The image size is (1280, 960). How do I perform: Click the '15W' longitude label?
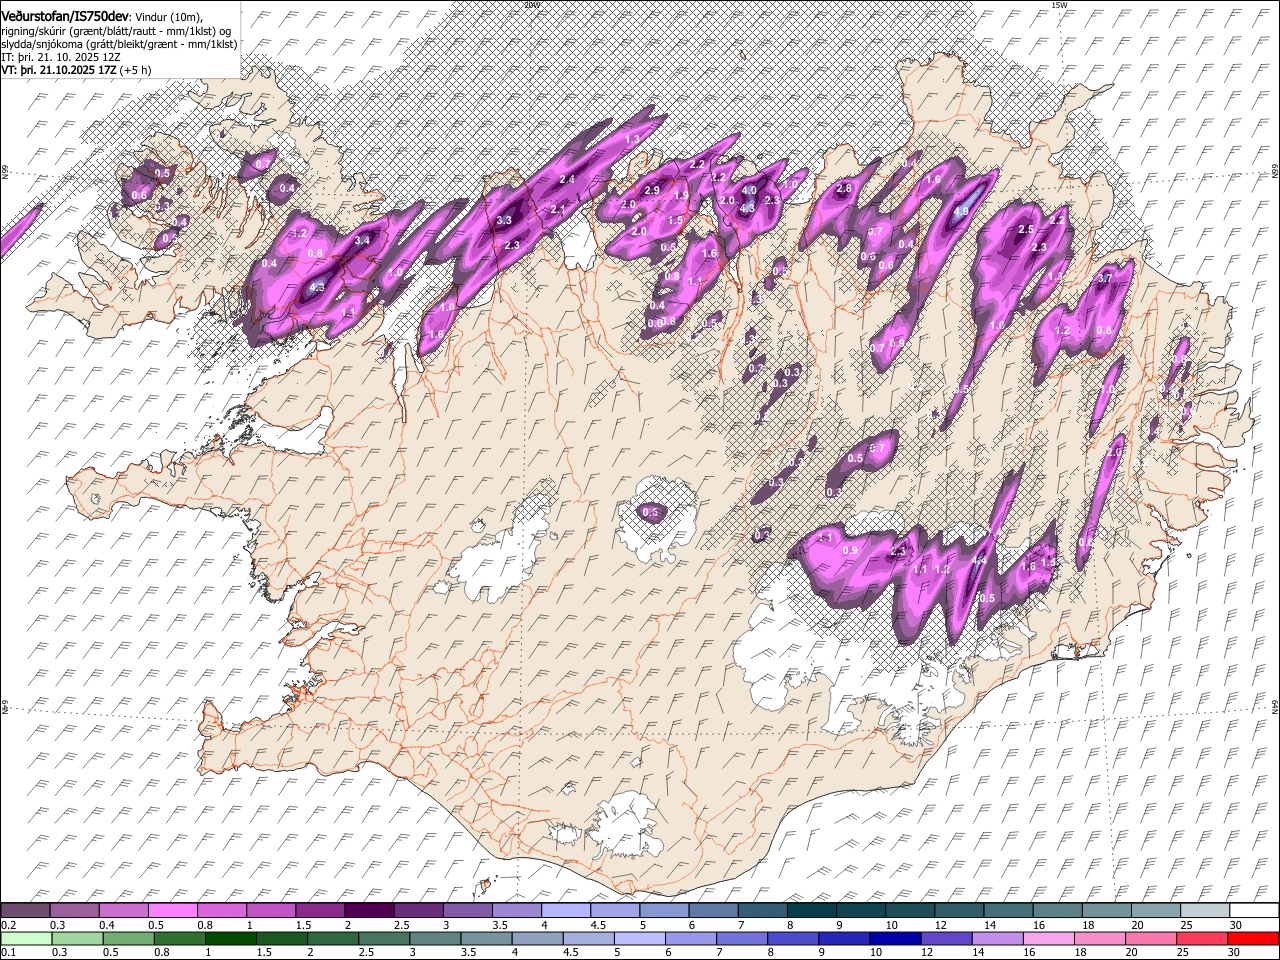(x=1058, y=4)
